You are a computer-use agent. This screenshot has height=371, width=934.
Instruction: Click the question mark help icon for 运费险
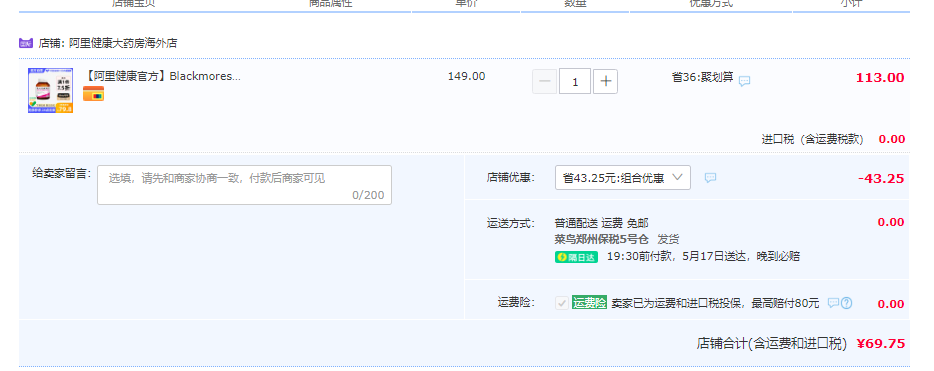pos(846,303)
